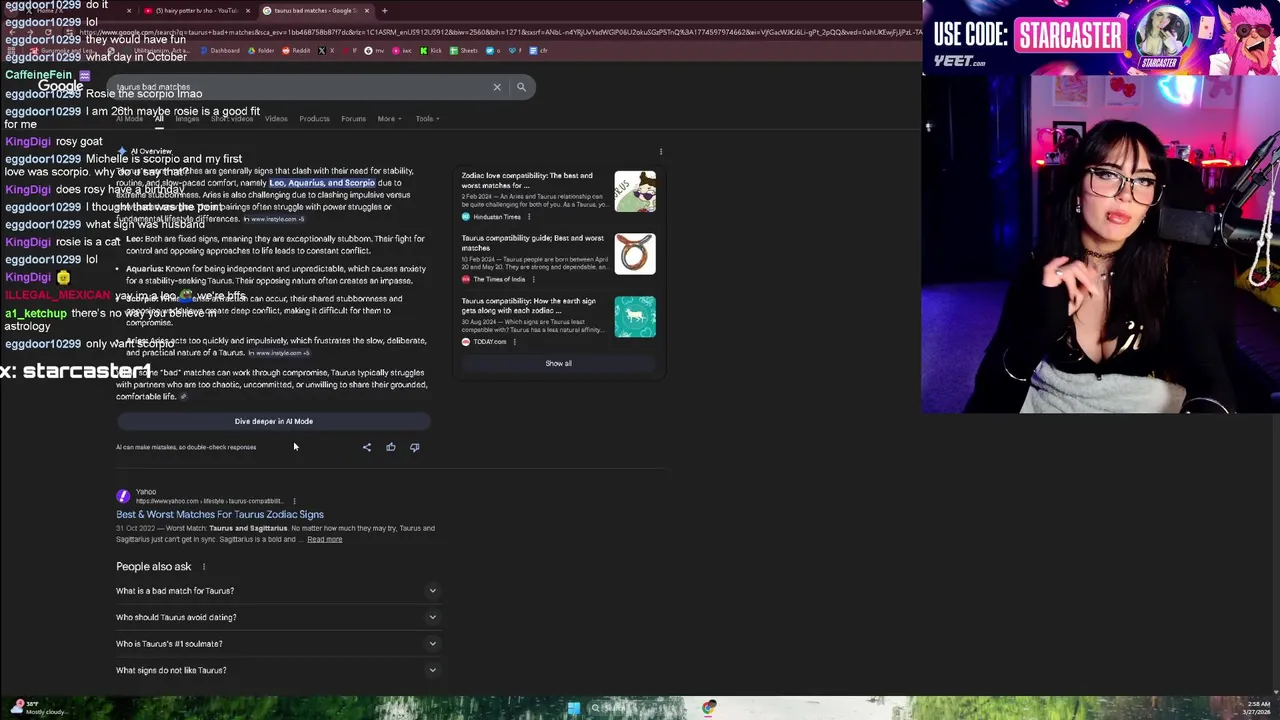This screenshot has width=1280, height=720.
Task: Click Read more on Yahoo snippet
Action: (x=325, y=540)
